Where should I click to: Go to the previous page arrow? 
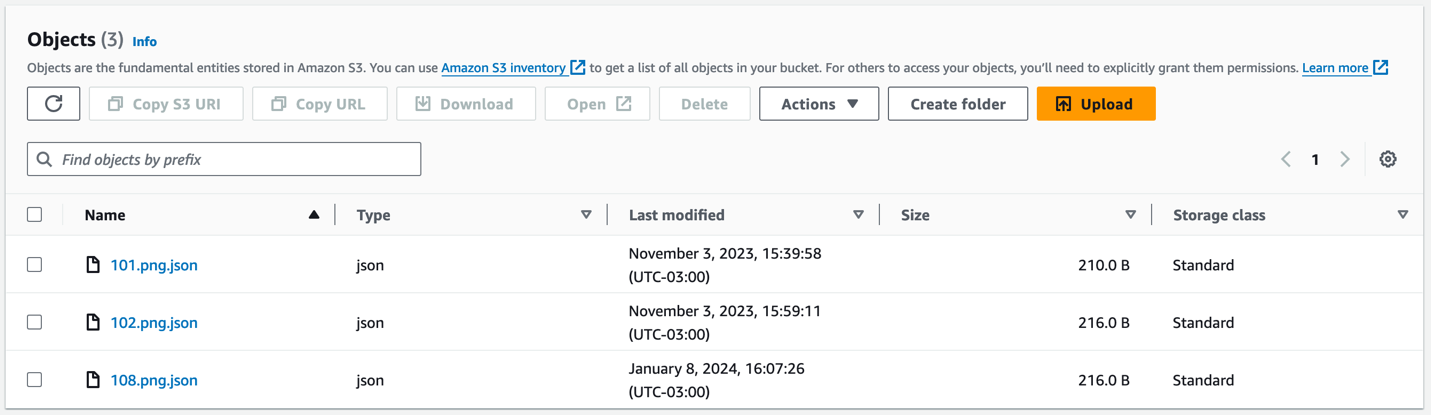tap(1286, 159)
